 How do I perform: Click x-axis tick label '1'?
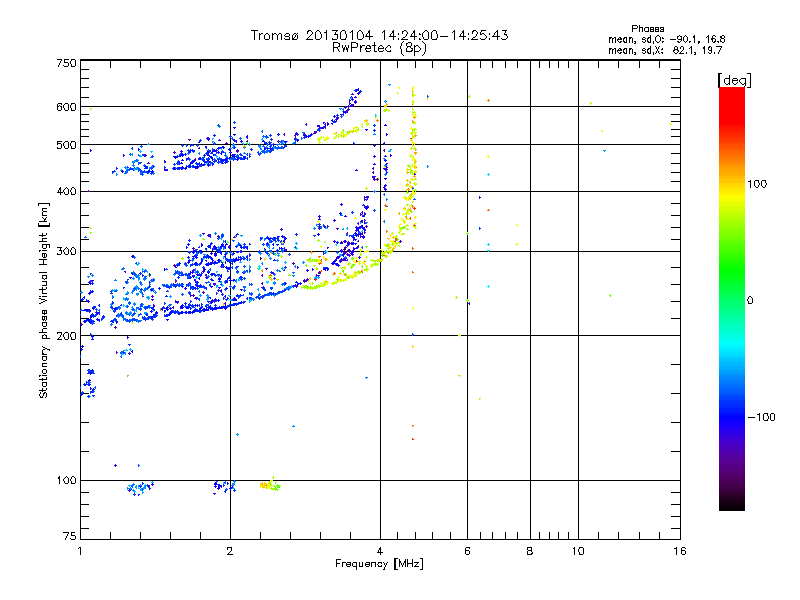(80, 551)
